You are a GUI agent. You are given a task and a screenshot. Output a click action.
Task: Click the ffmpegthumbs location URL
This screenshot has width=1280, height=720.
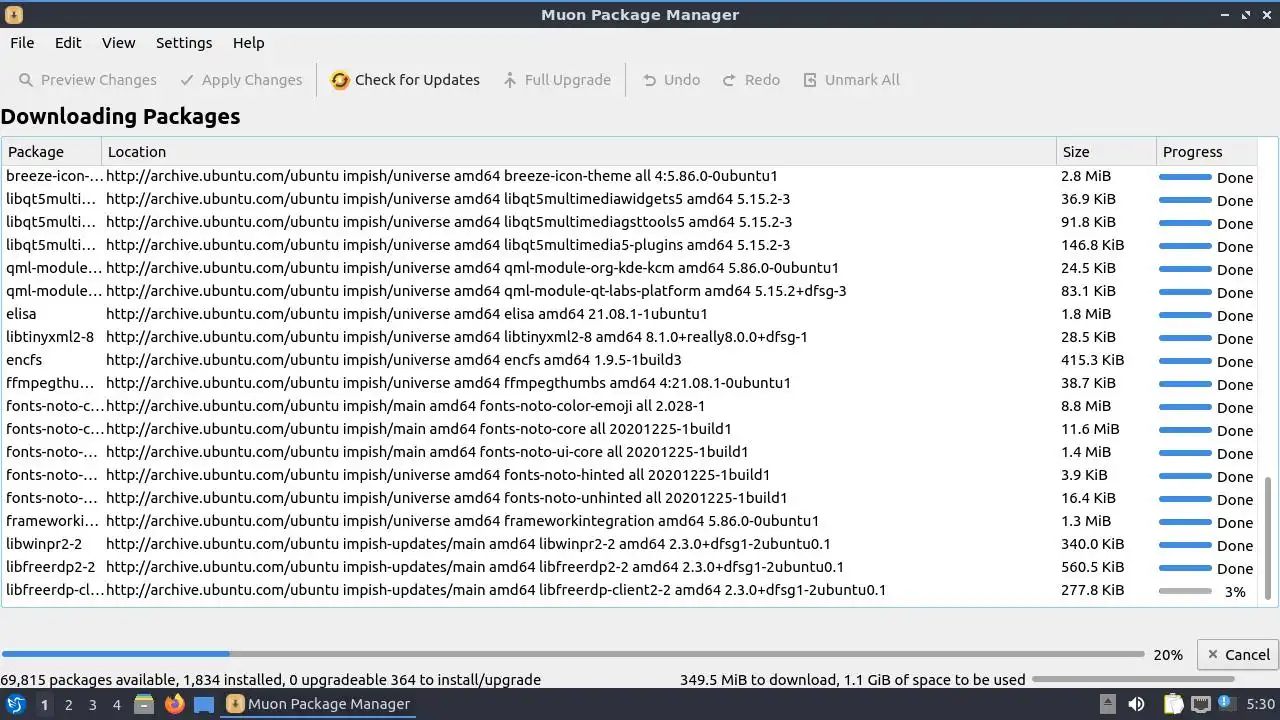point(448,383)
